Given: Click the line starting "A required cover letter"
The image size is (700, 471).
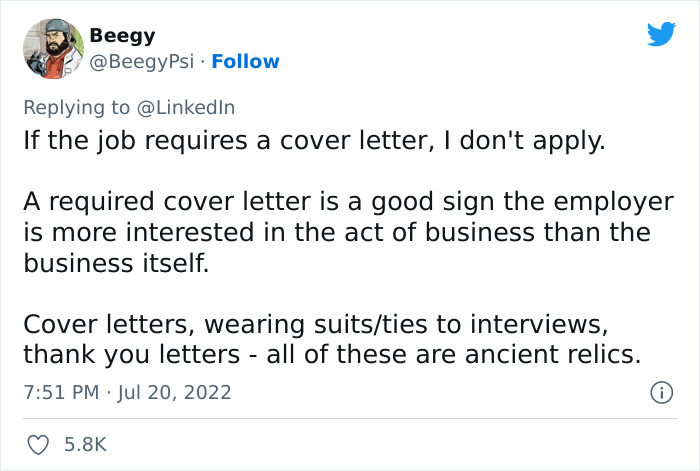Looking at the screenshot, I should 348,203.
